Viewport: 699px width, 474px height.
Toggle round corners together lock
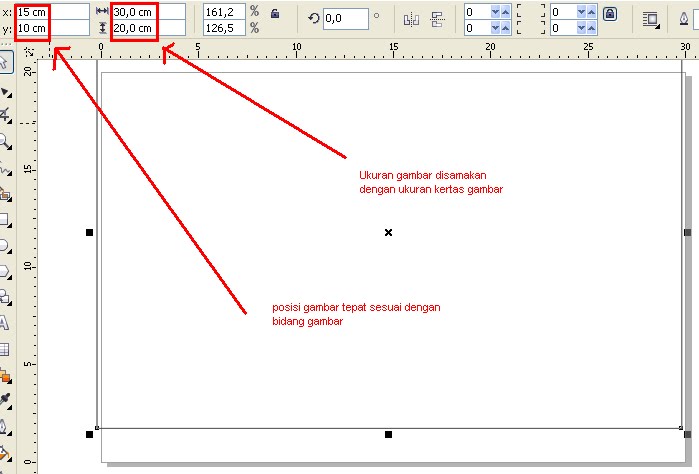(x=610, y=14)
